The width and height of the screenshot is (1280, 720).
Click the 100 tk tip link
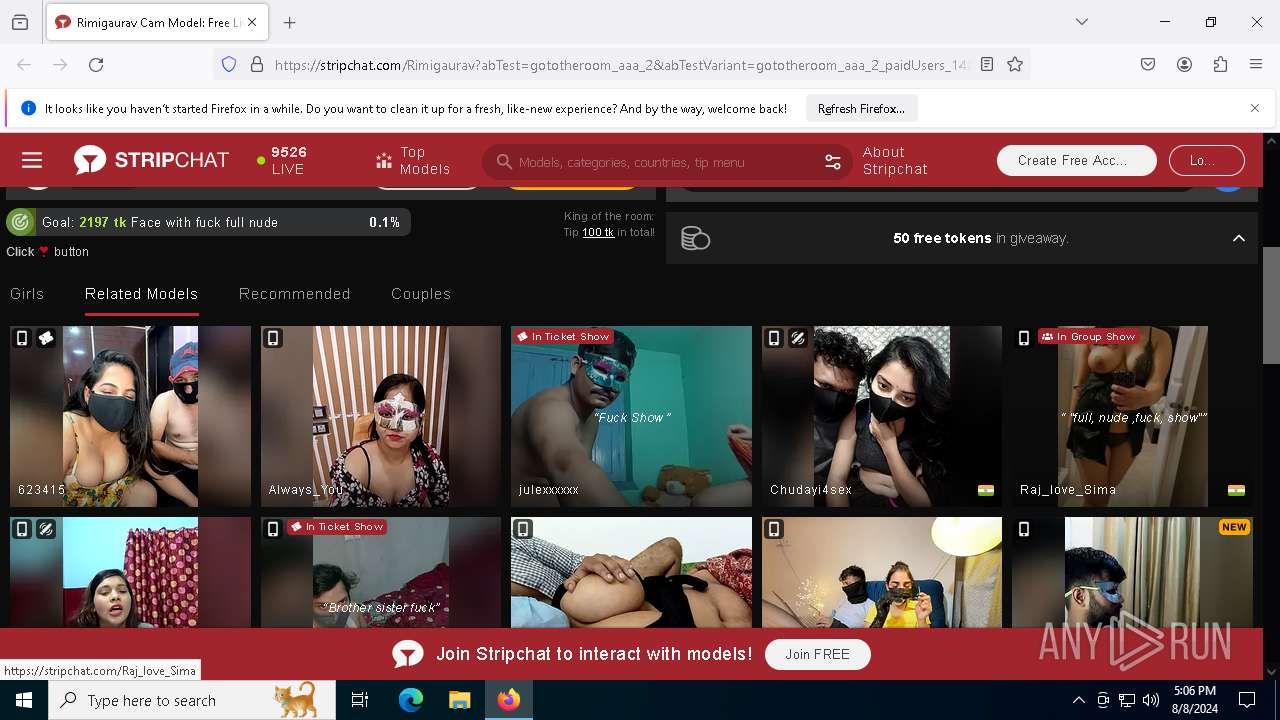(598, 232)
